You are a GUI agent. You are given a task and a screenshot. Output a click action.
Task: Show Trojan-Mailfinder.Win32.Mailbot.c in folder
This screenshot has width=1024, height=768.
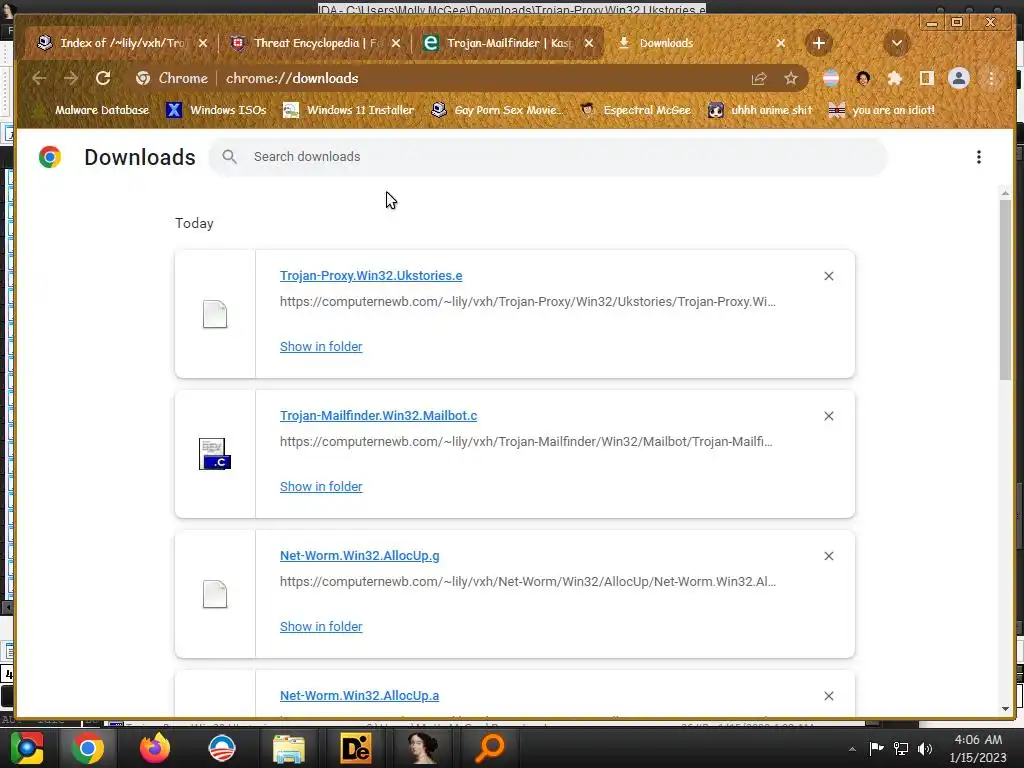click(321, 487)
